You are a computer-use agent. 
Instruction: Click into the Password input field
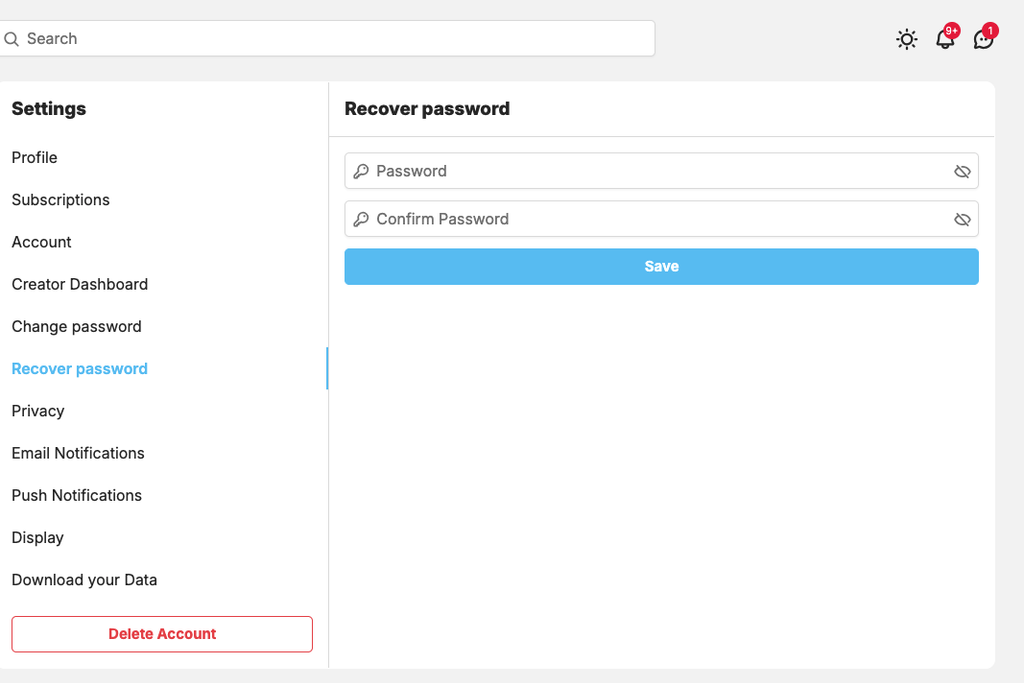coord(662,171)
